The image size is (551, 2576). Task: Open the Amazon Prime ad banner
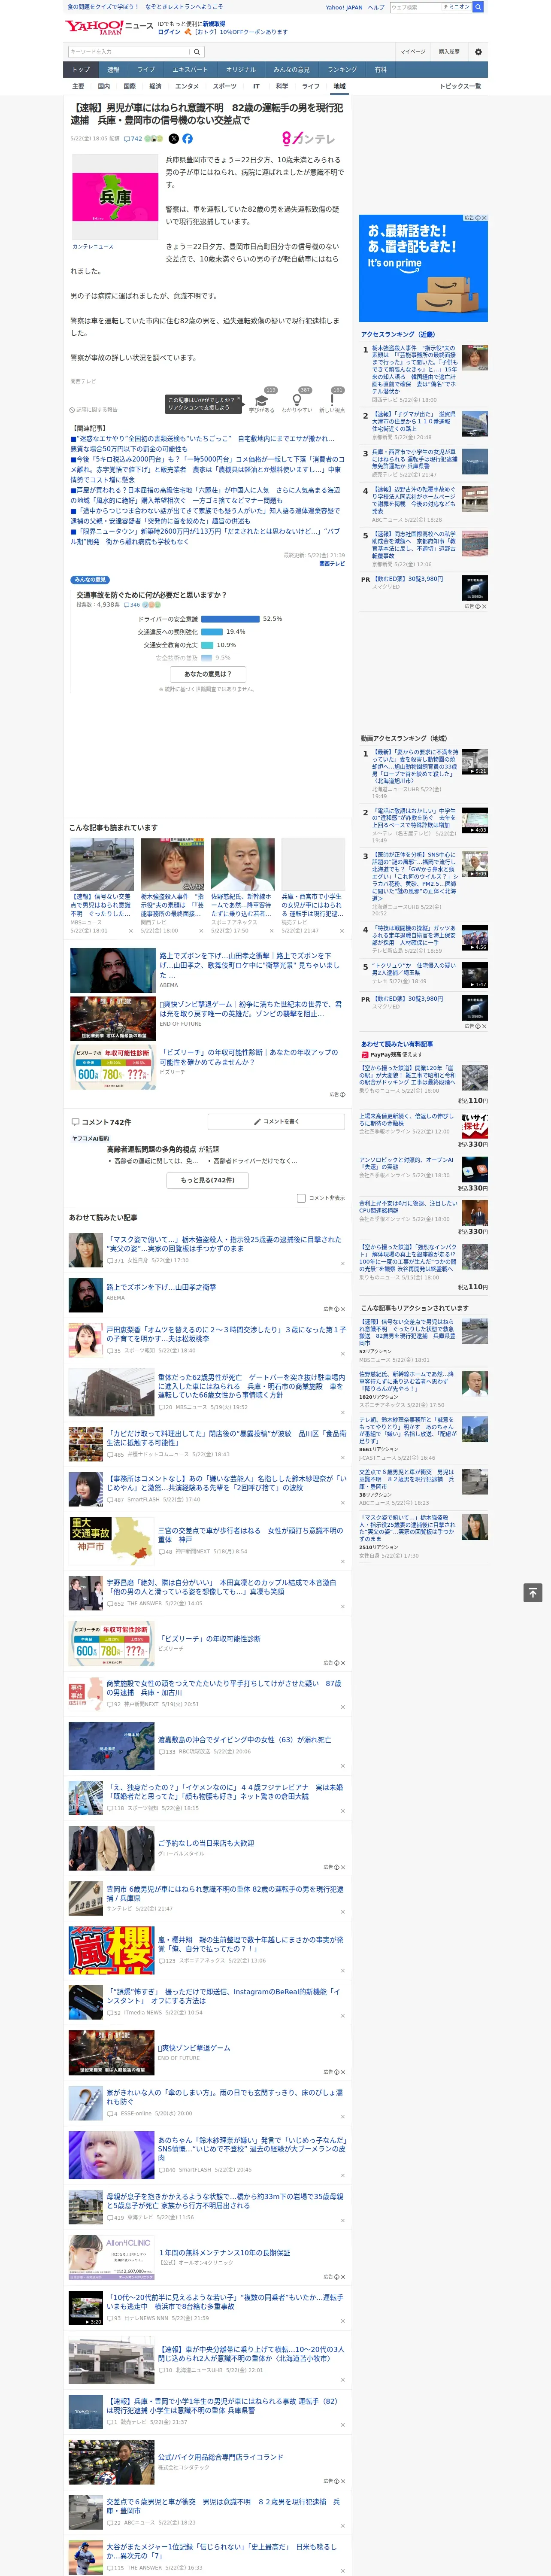pos(423,268)
